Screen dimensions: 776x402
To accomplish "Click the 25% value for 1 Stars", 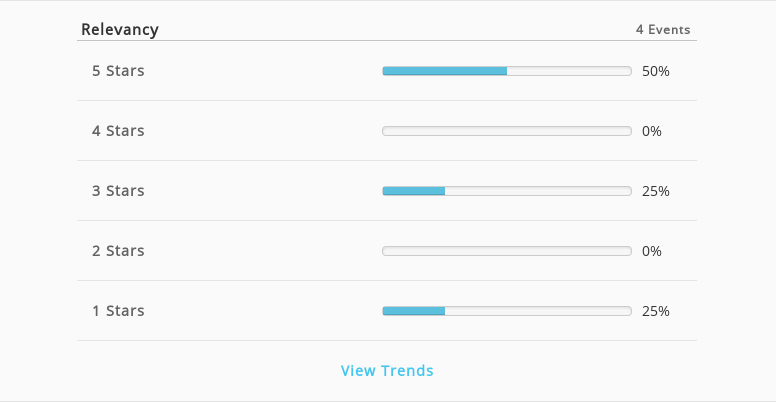I will coord(656,311).
